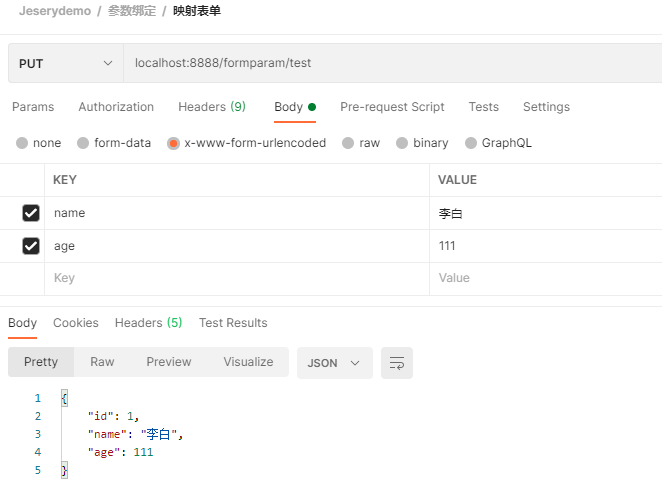Select the form-data radio option
Viewport: 662px width, 496px height.
83,143
